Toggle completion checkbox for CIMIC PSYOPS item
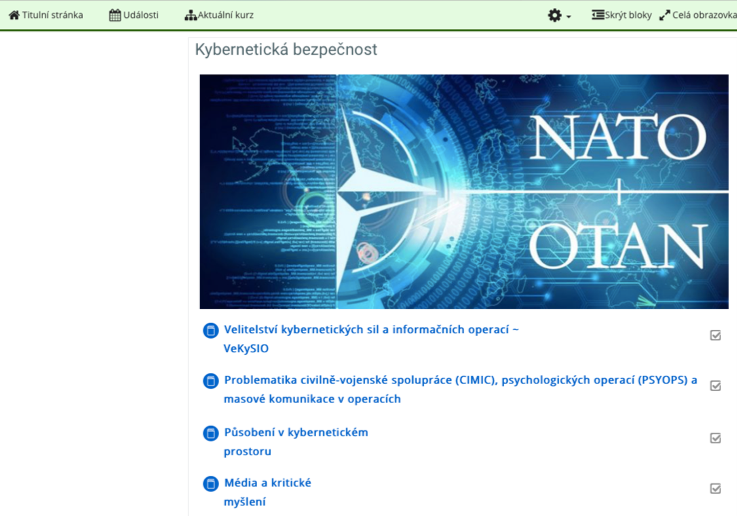Screen dimensions: 737x516 pos(715,386)
